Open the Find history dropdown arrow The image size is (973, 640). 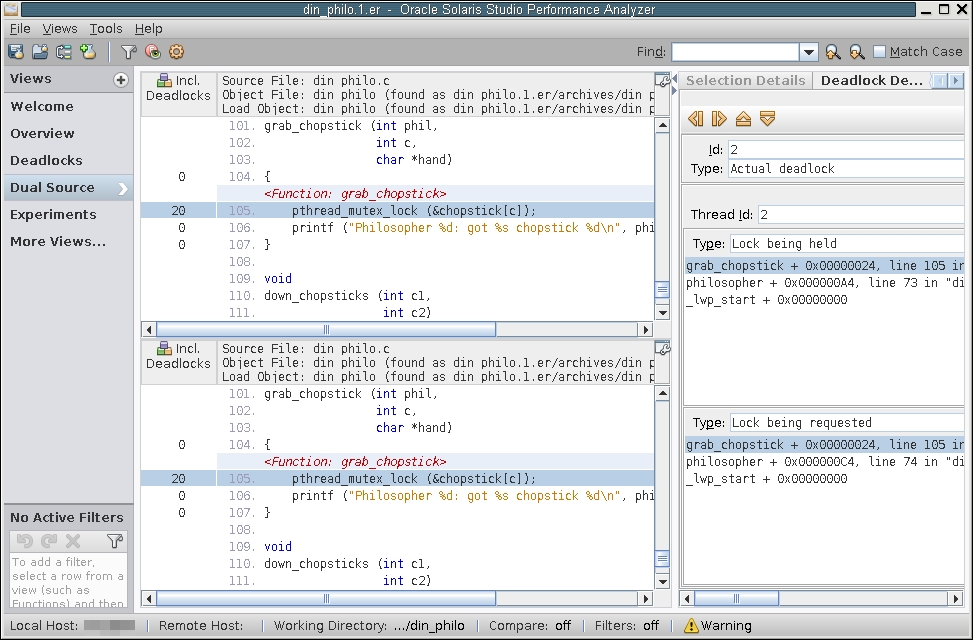pos(809,52)
